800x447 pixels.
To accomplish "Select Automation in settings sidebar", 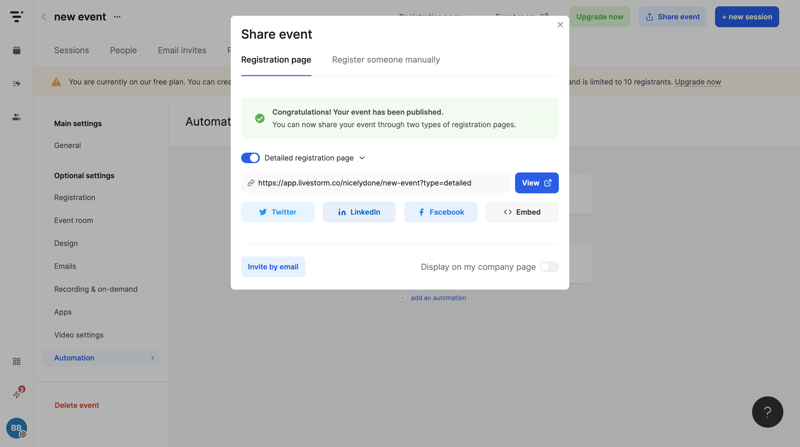I will pos(101,358).
